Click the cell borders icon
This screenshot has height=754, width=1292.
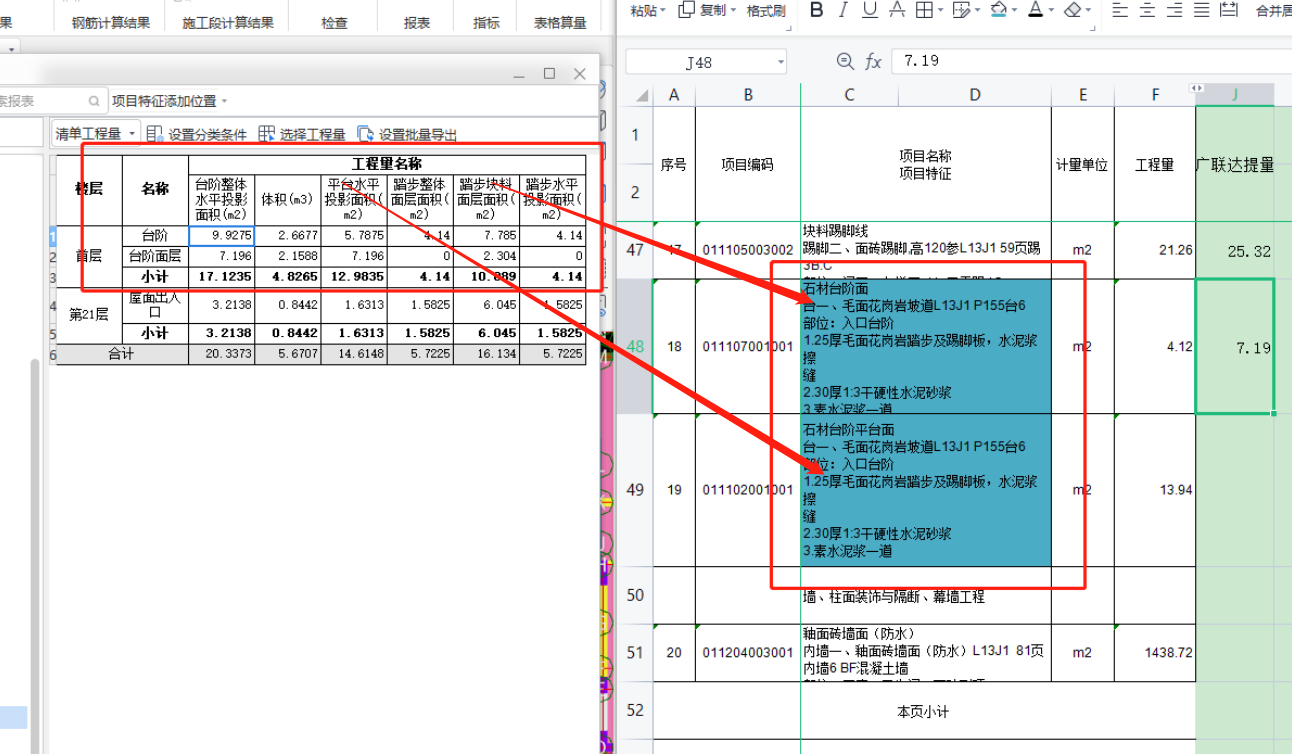(x=924, y=10)
